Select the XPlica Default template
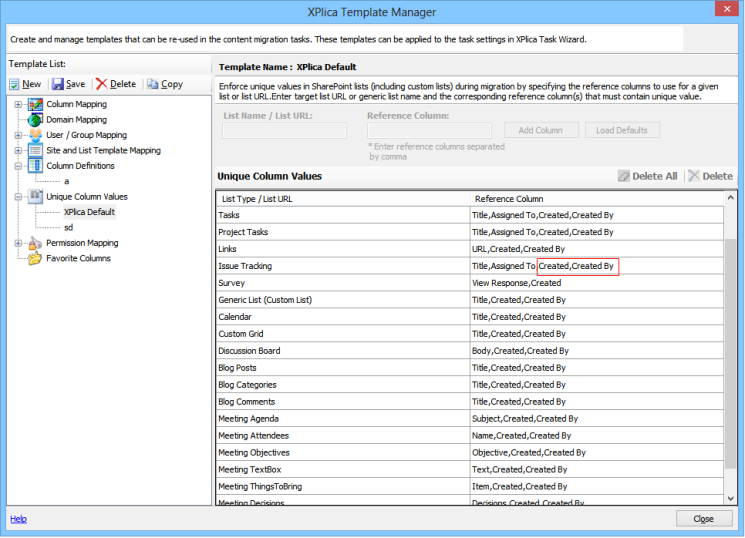This screenshot has height=538, width=745. coord(89,212)
